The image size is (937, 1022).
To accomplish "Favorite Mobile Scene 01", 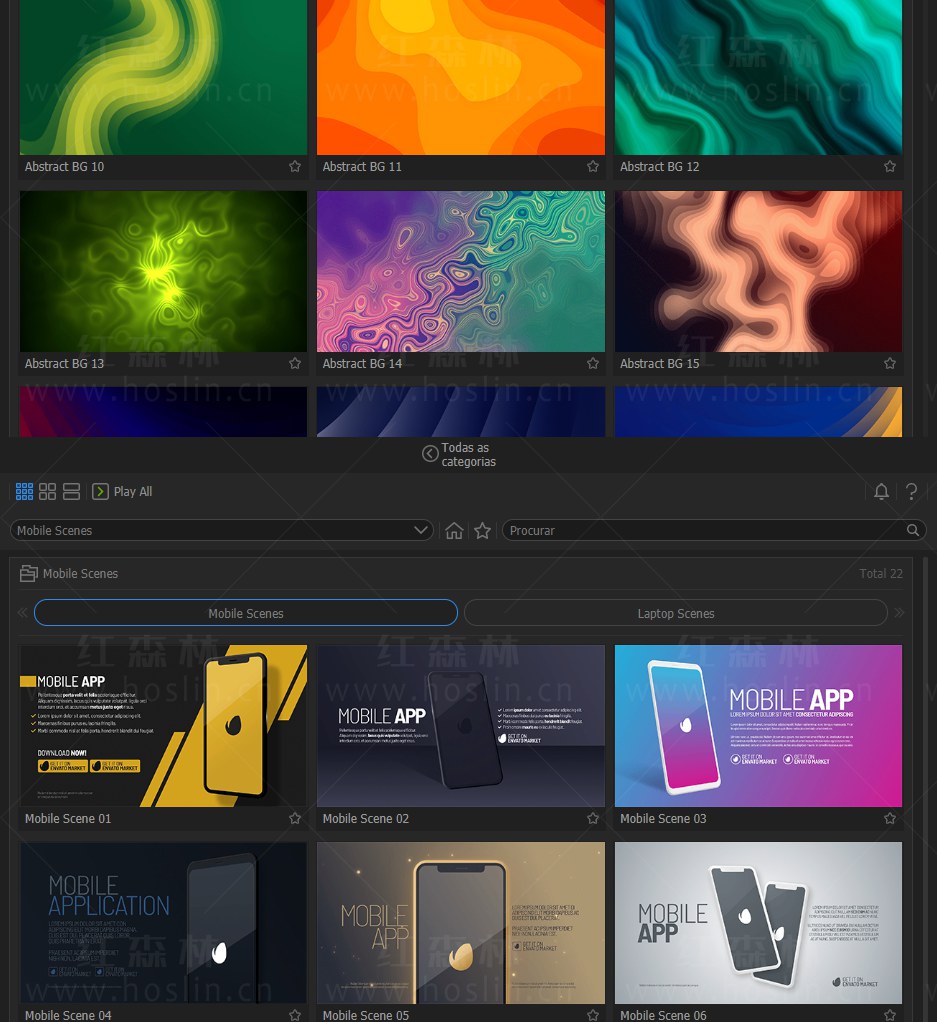I will tap(295, 818).
